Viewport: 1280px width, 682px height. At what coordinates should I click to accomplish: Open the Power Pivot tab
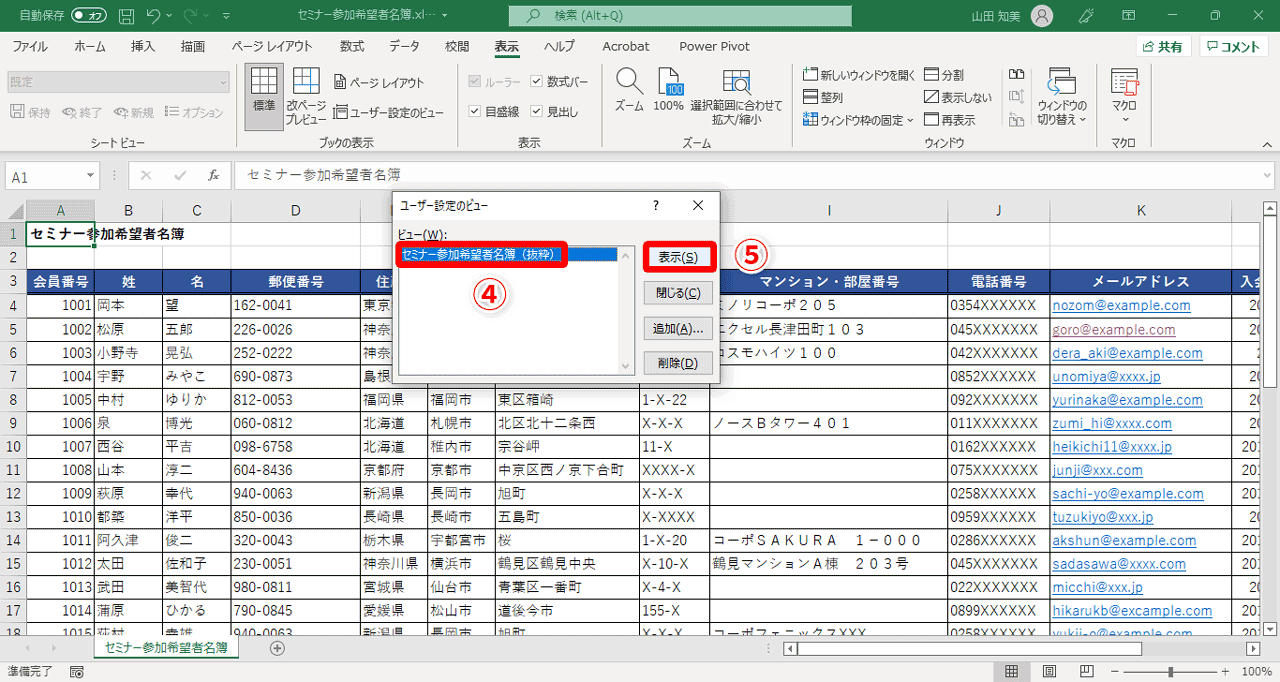[x=714, y=46]
